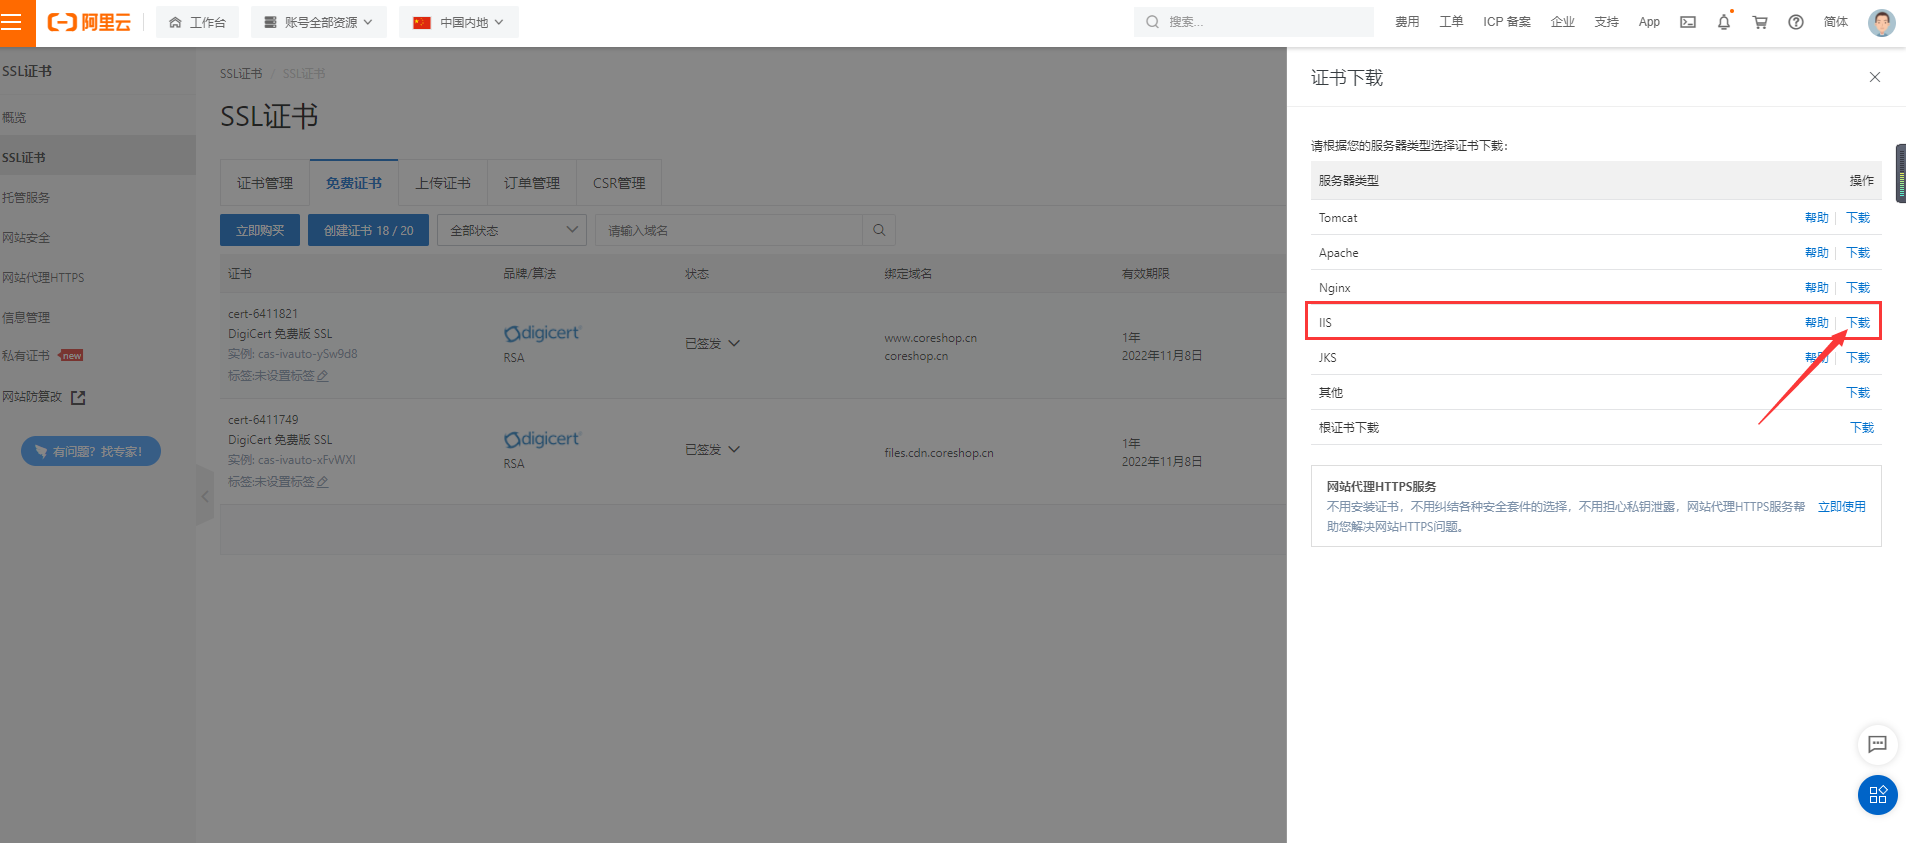Switch to the CSR management tab

[x=619, y=183]
